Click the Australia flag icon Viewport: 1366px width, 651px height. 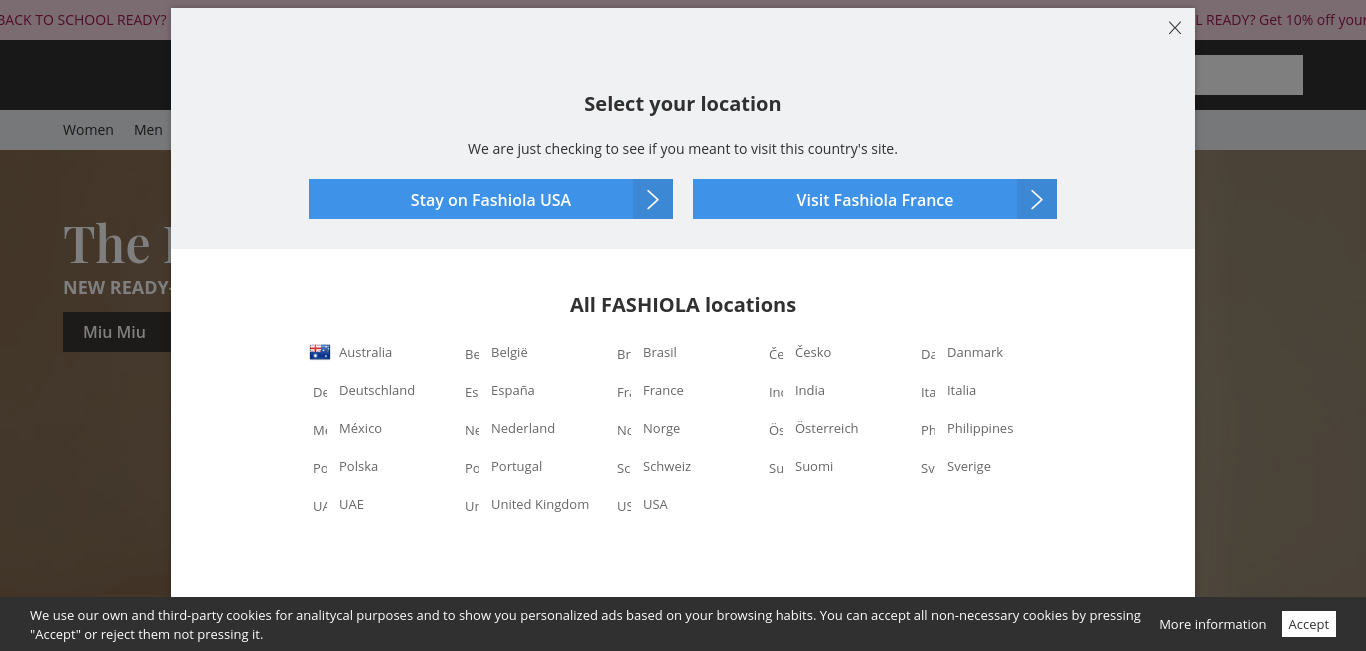click(320, 352)
